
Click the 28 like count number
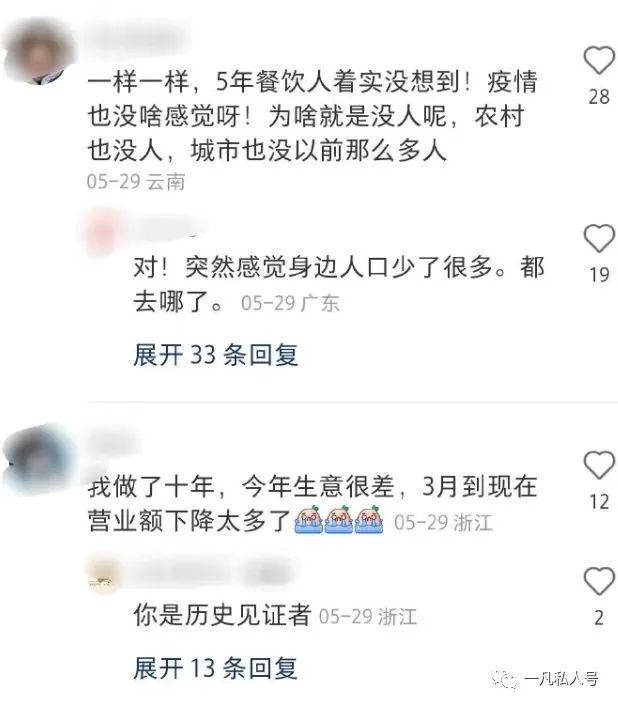click(x=599, y=97)
